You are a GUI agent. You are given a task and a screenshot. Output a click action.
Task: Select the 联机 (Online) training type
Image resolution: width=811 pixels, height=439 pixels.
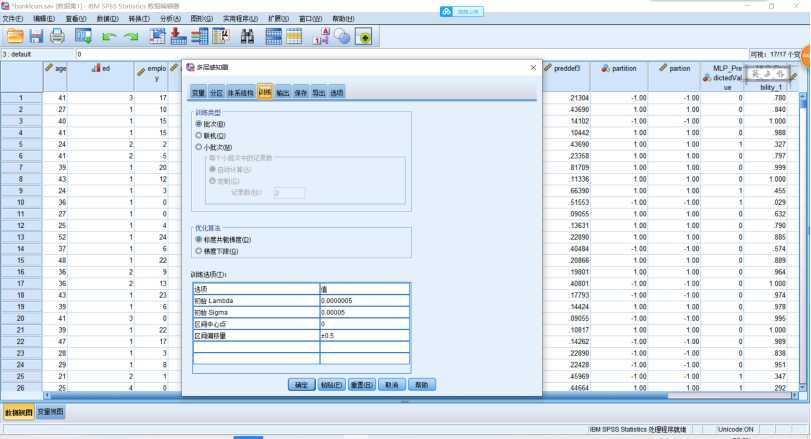tap(199, 135)
